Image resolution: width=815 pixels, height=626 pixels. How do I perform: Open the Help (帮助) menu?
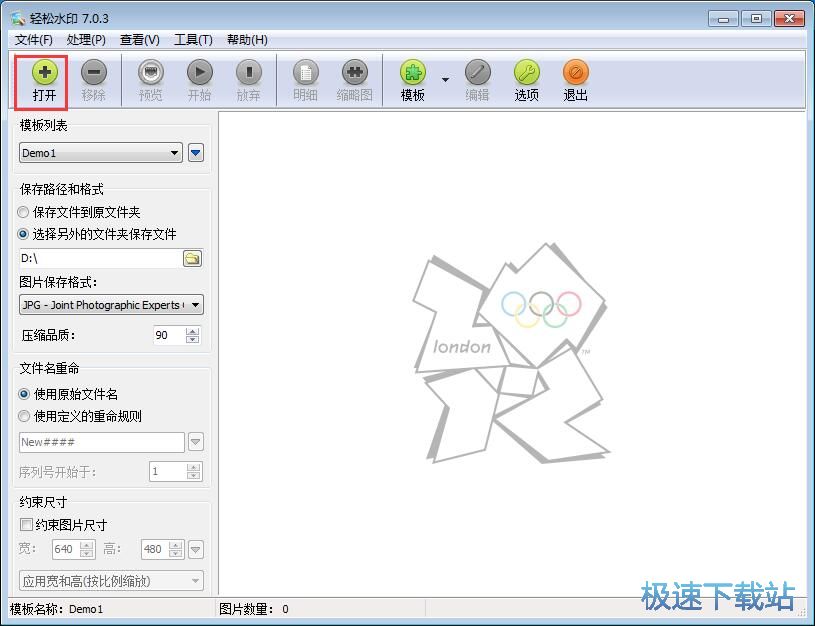pos(247,40)
